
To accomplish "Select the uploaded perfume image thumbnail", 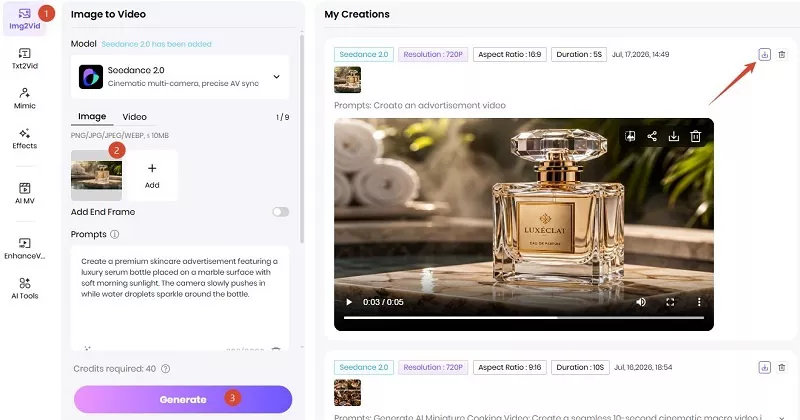I will [x=96, y=175].
